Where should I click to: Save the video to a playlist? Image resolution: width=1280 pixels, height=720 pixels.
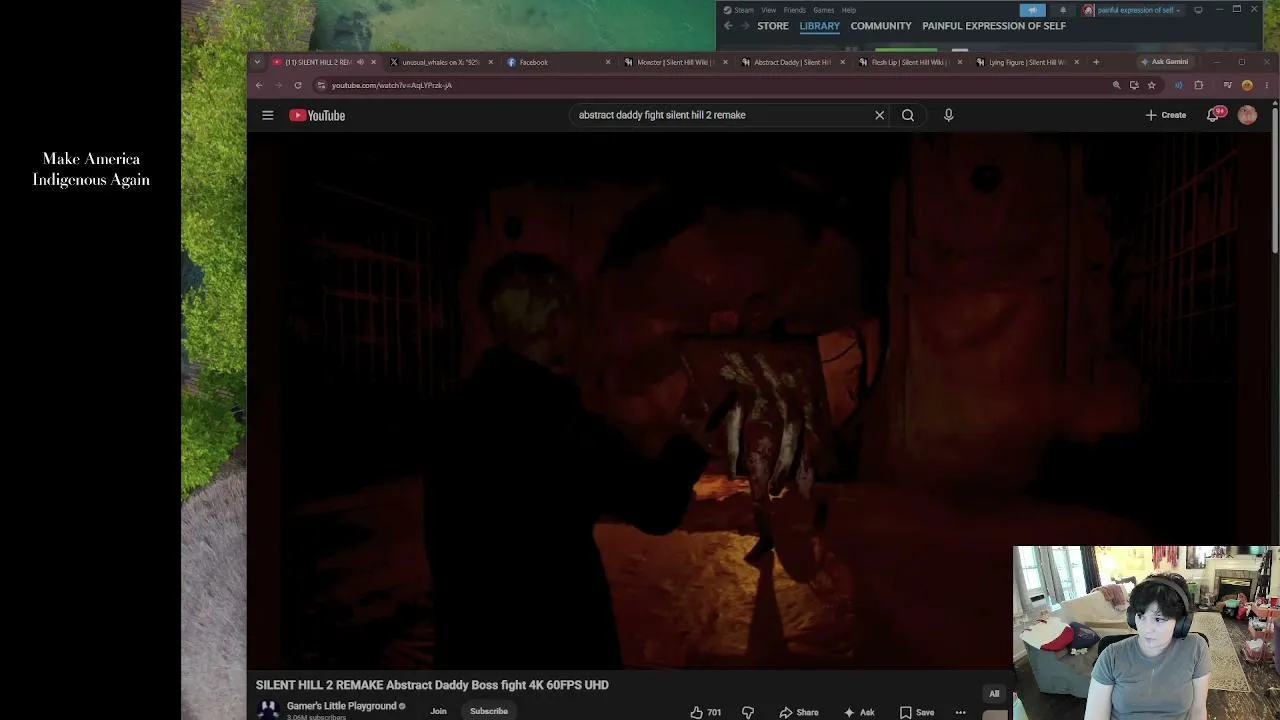pyautogui.click(x=916, y=712)
